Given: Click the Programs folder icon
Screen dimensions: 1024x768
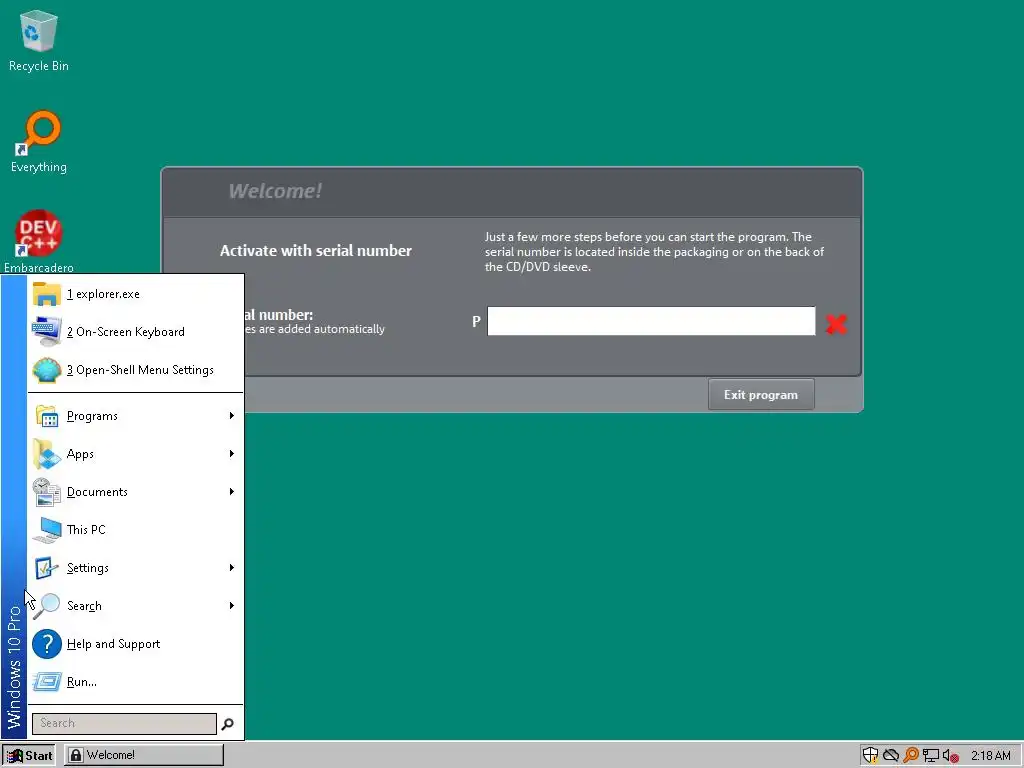Looking at the screenshot, I should (46, 416).
